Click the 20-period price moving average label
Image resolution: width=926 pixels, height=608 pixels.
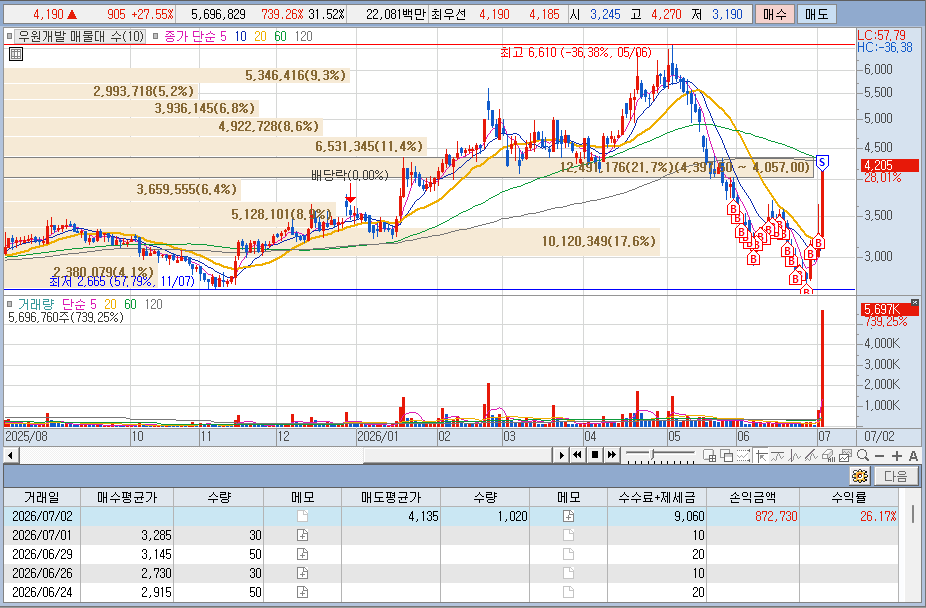pyautogui.click(x=260, y=37)
